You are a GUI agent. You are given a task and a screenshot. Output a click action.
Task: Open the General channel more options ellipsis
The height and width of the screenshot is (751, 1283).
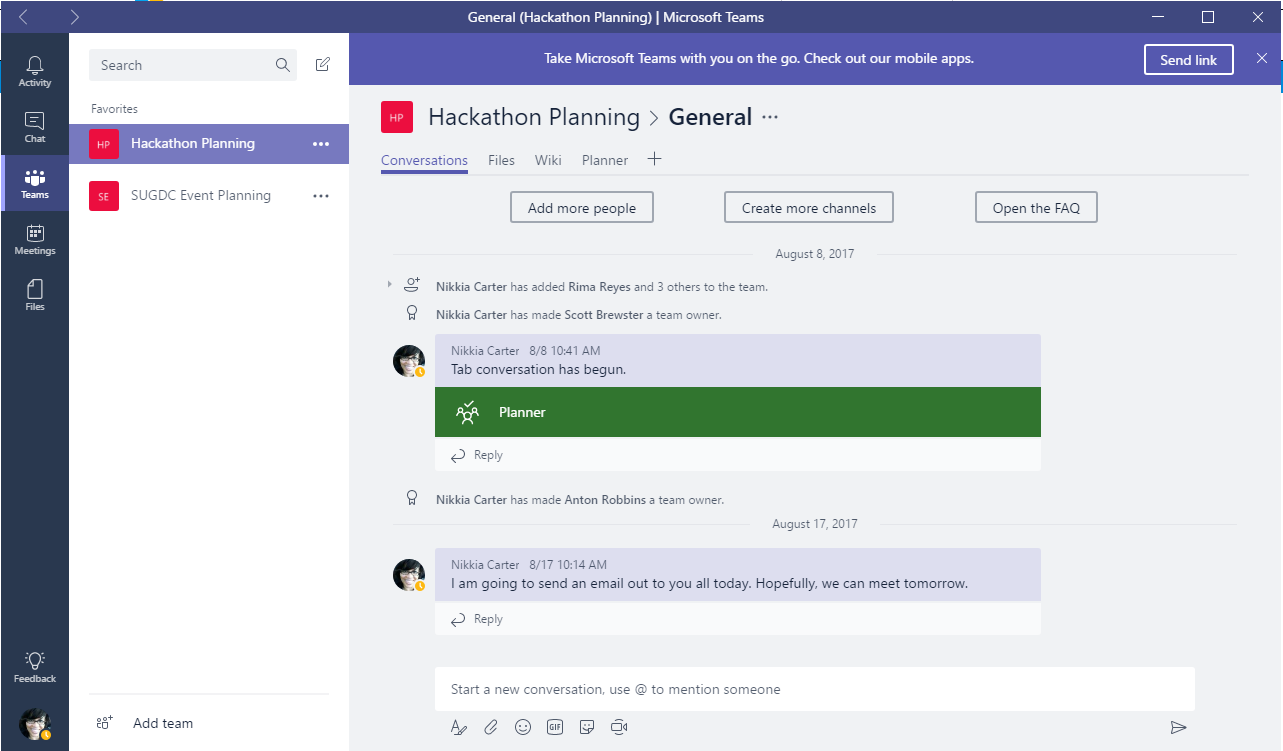click(770, 117)
